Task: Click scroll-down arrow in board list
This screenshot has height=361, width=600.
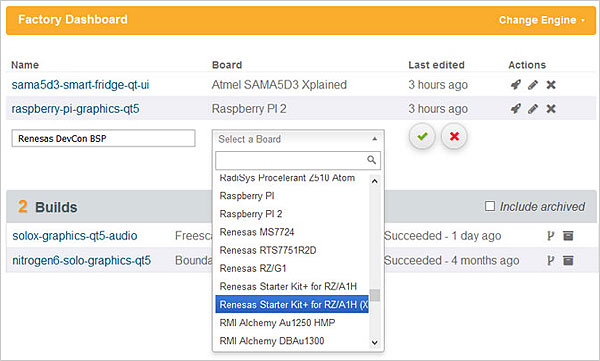Action: [375, 342]
